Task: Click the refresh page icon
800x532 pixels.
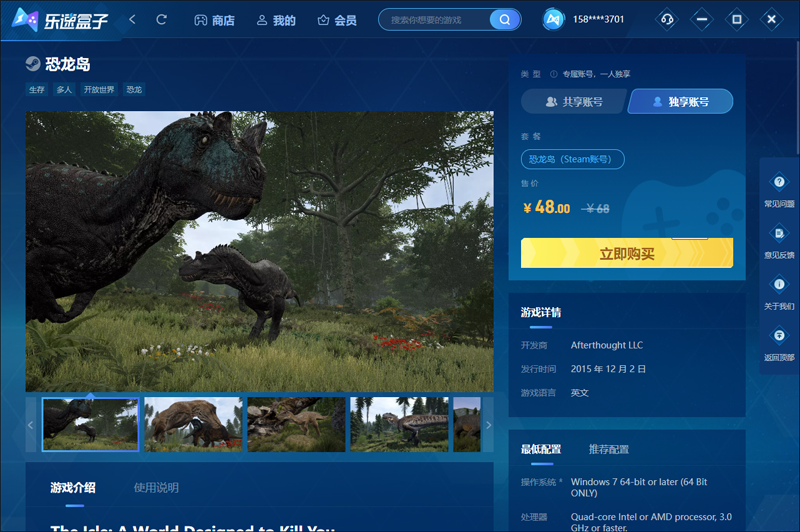Action: (x=162, y=20)
